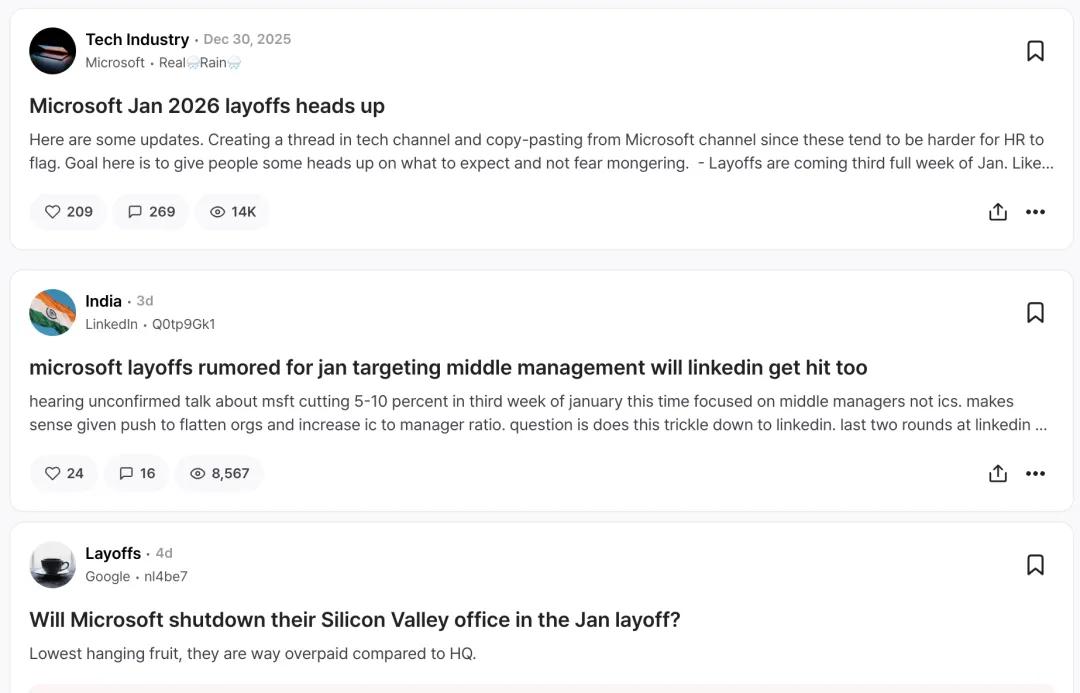Viewport: 1080px width, 693px height.
Task: Bookmark the LinkedIn middle management layoffs post
Action: (x=1035, y=313)
